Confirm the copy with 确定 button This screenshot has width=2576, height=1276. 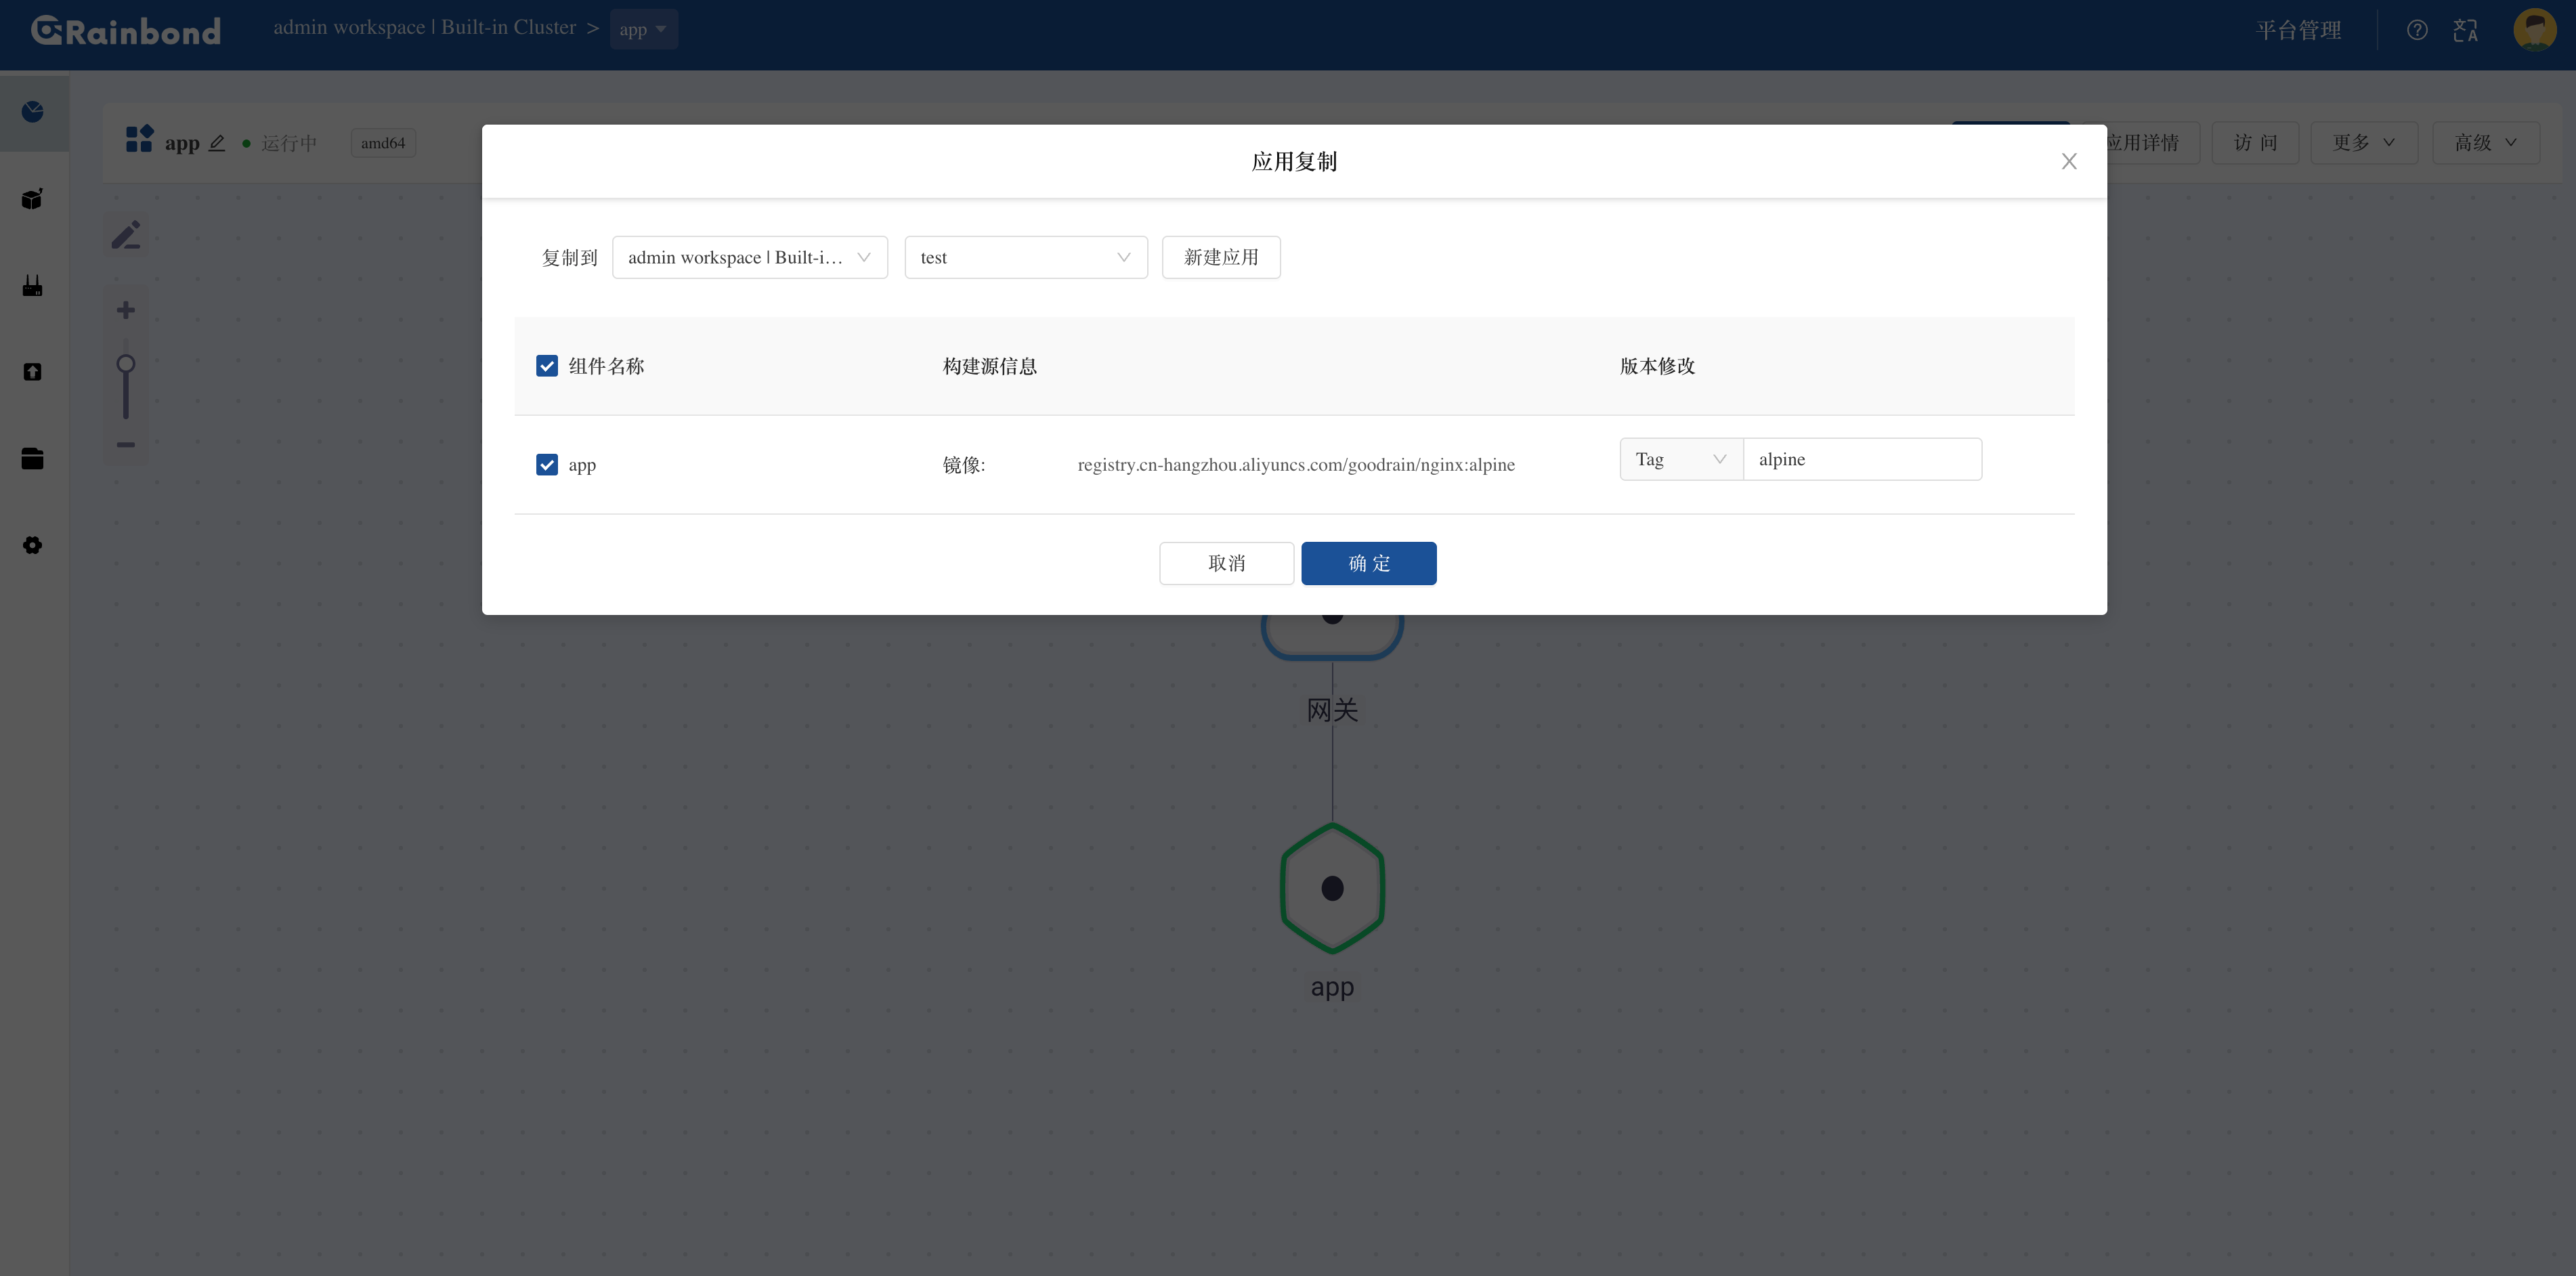pyautogui.click(x=1368, y=564)
